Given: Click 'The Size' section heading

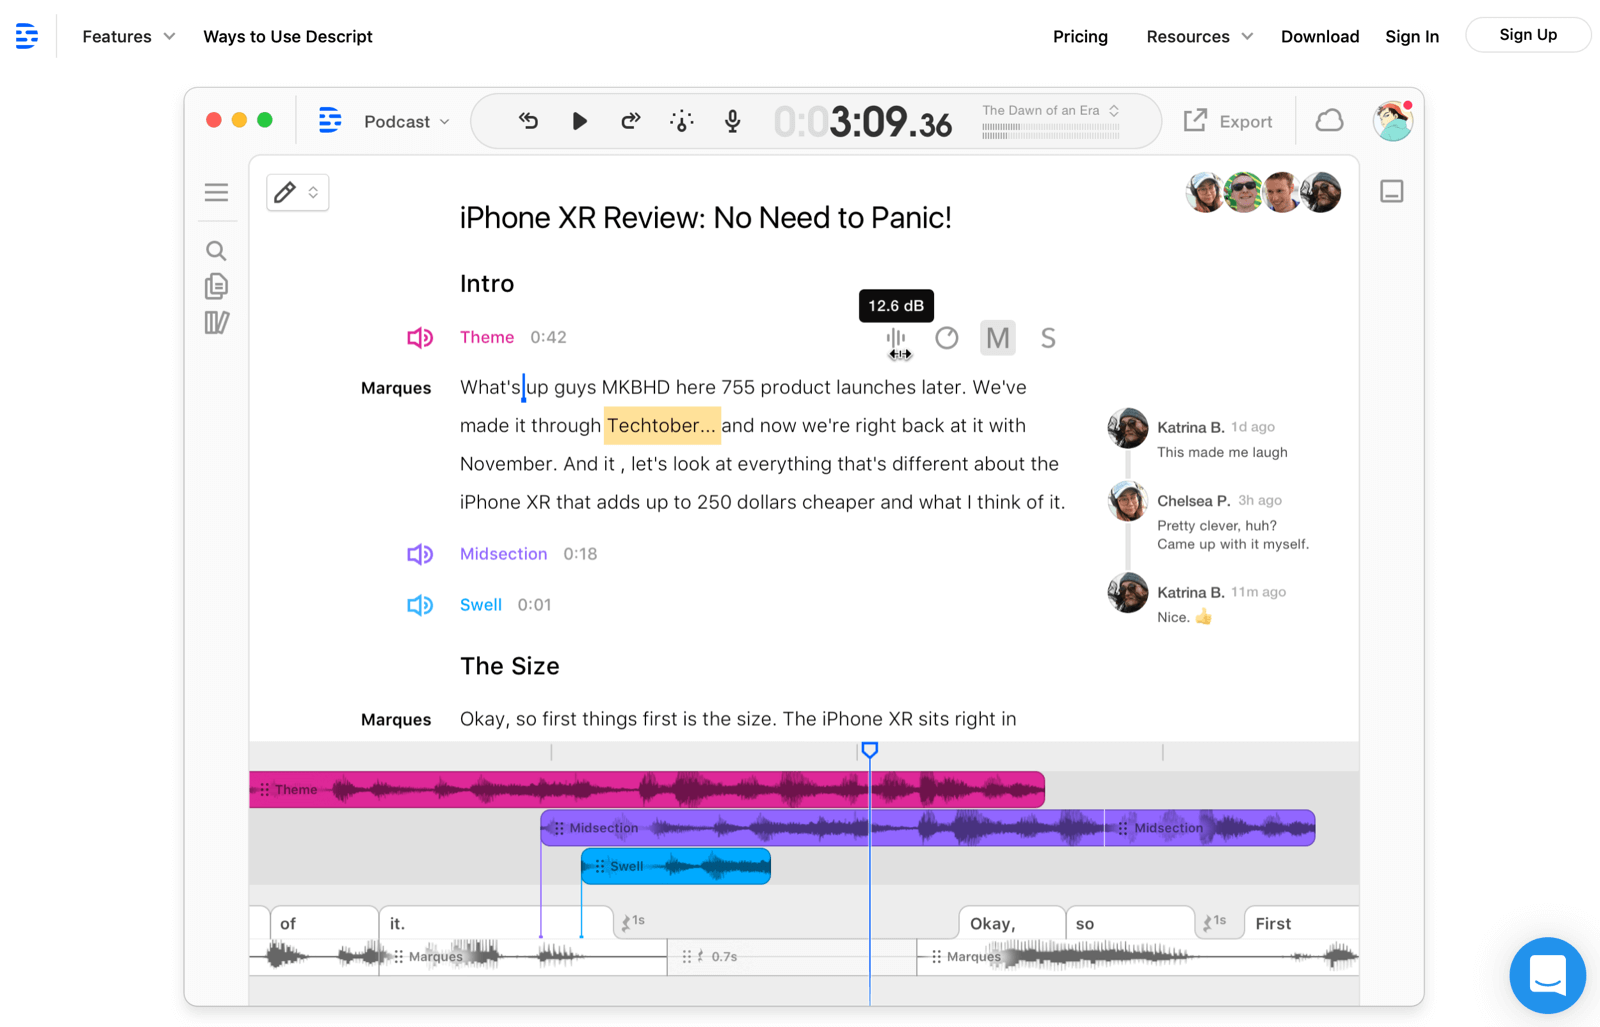Looking at the screenshot, I should [510, 666].
